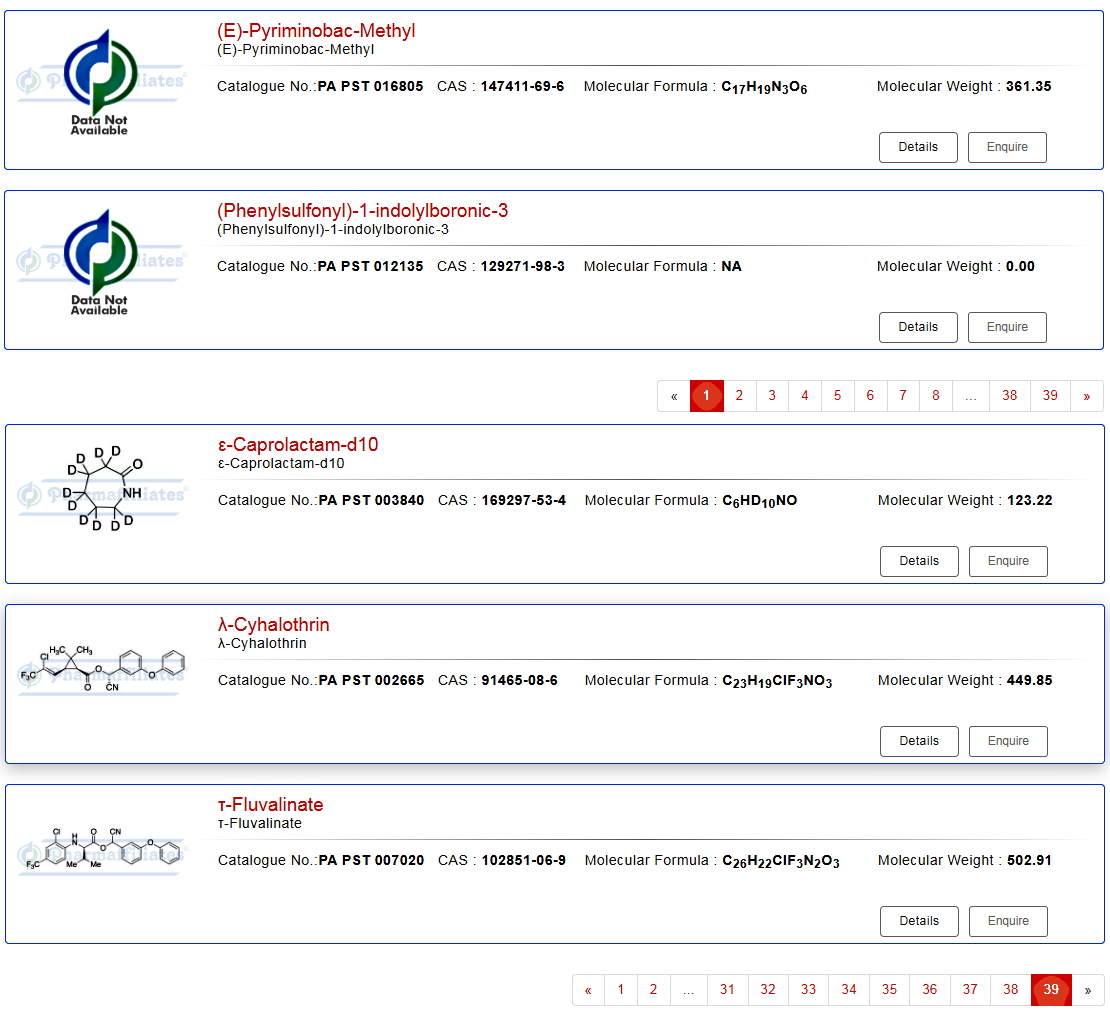Select page 35 in lower pagination

(x=889, y=990)
